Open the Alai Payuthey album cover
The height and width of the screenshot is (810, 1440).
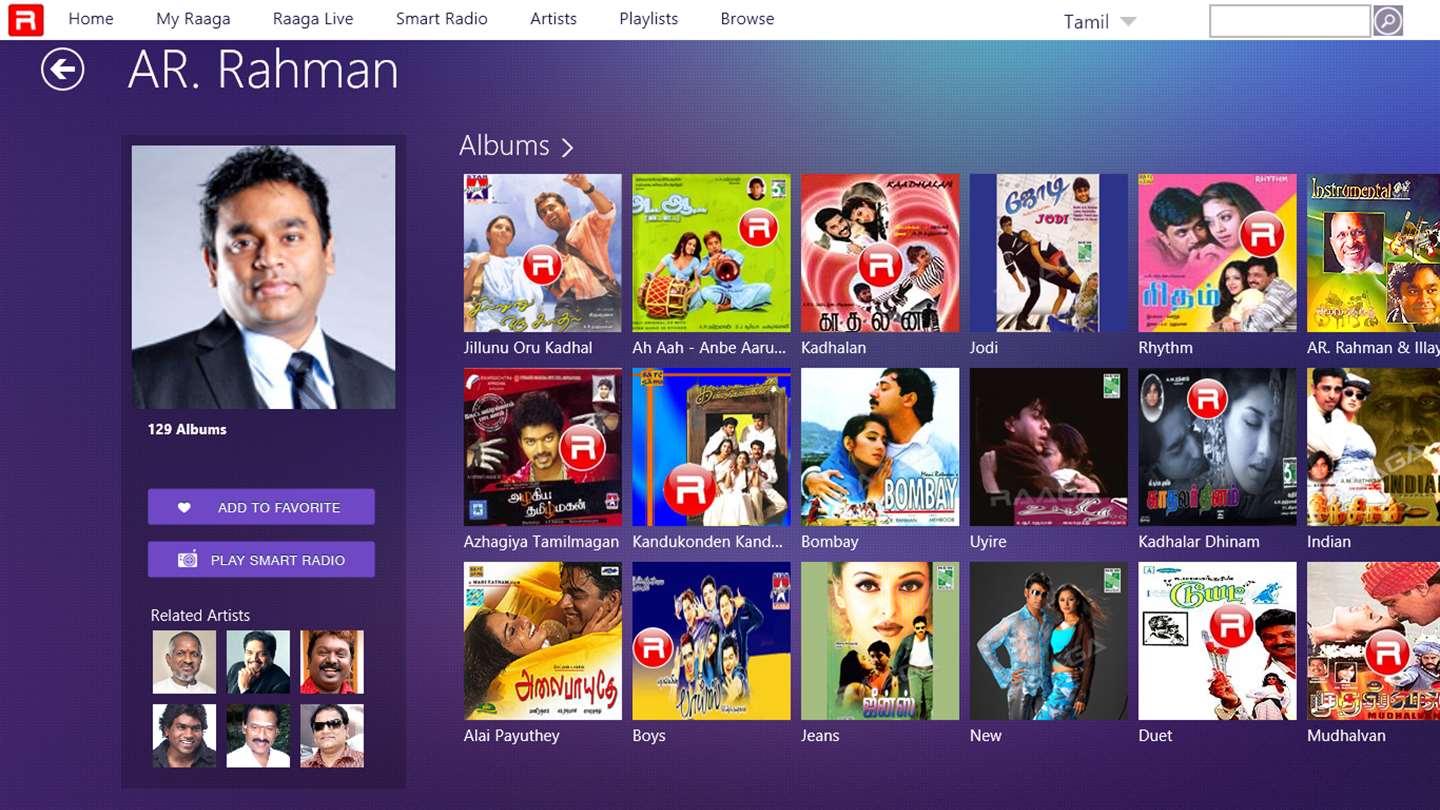(543, 641)
